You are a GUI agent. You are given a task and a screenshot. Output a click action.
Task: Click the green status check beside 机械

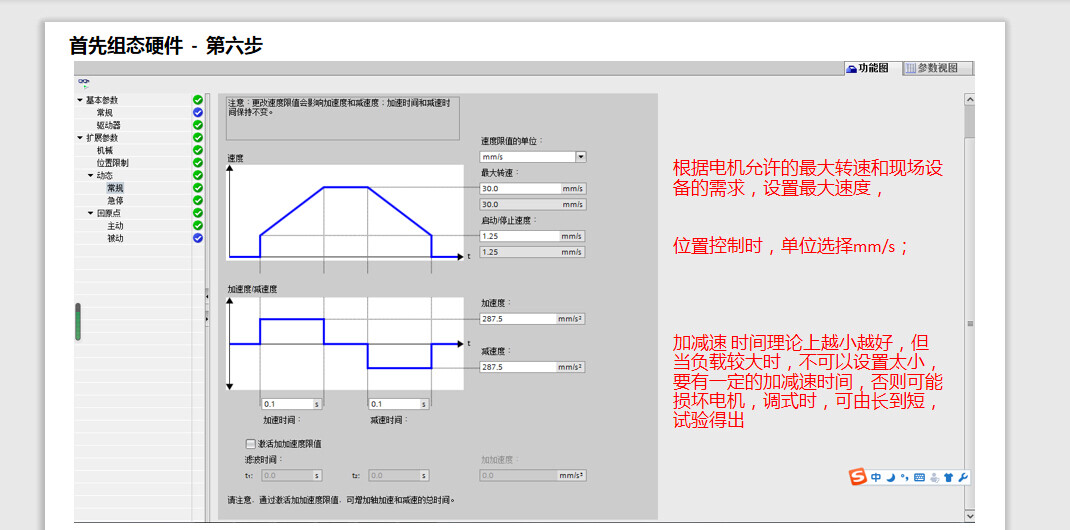coord(198,150)
